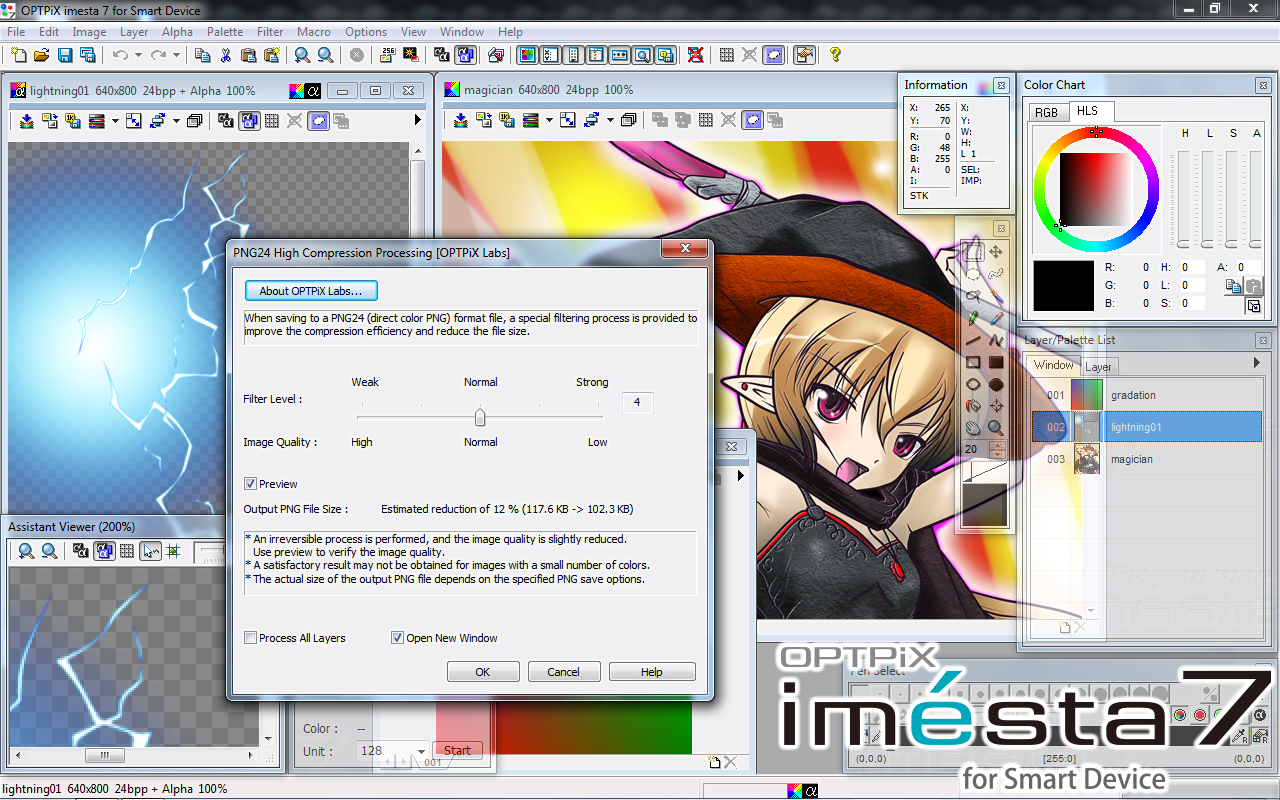Open the Filter menu
The width and height of the screenshot is (1280, 800).
coord(269,32)
